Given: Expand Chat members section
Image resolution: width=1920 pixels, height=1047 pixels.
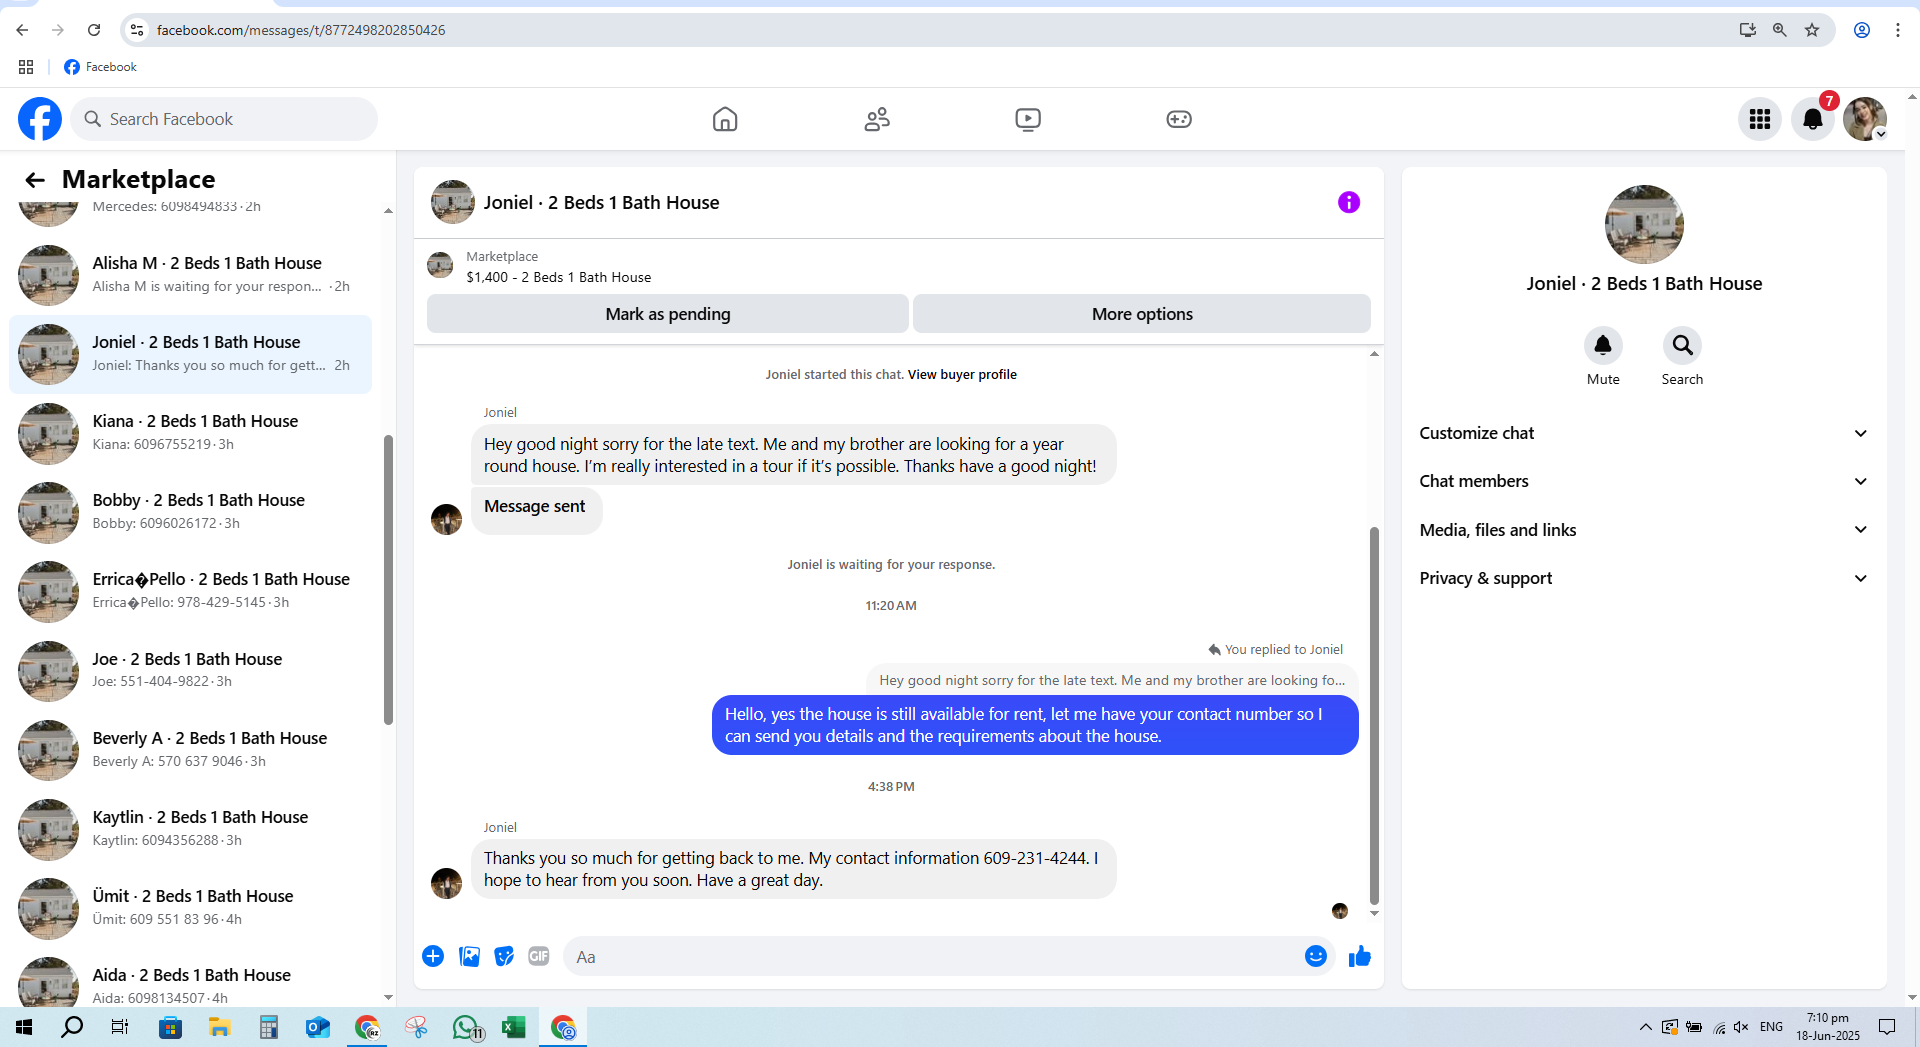Looking at the screenshot, I should pyautogui.click(x=1644, y=481).
